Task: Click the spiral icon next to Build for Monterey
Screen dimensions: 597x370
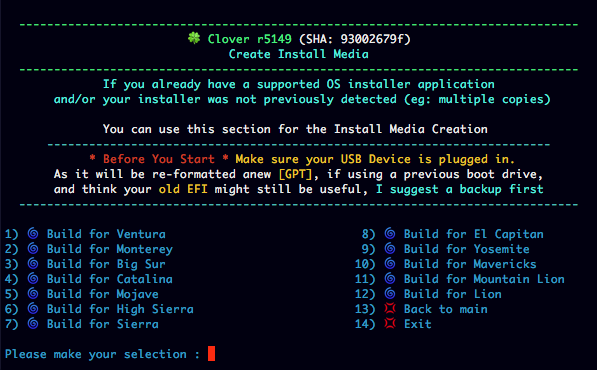Action: (x=33, y=248)
